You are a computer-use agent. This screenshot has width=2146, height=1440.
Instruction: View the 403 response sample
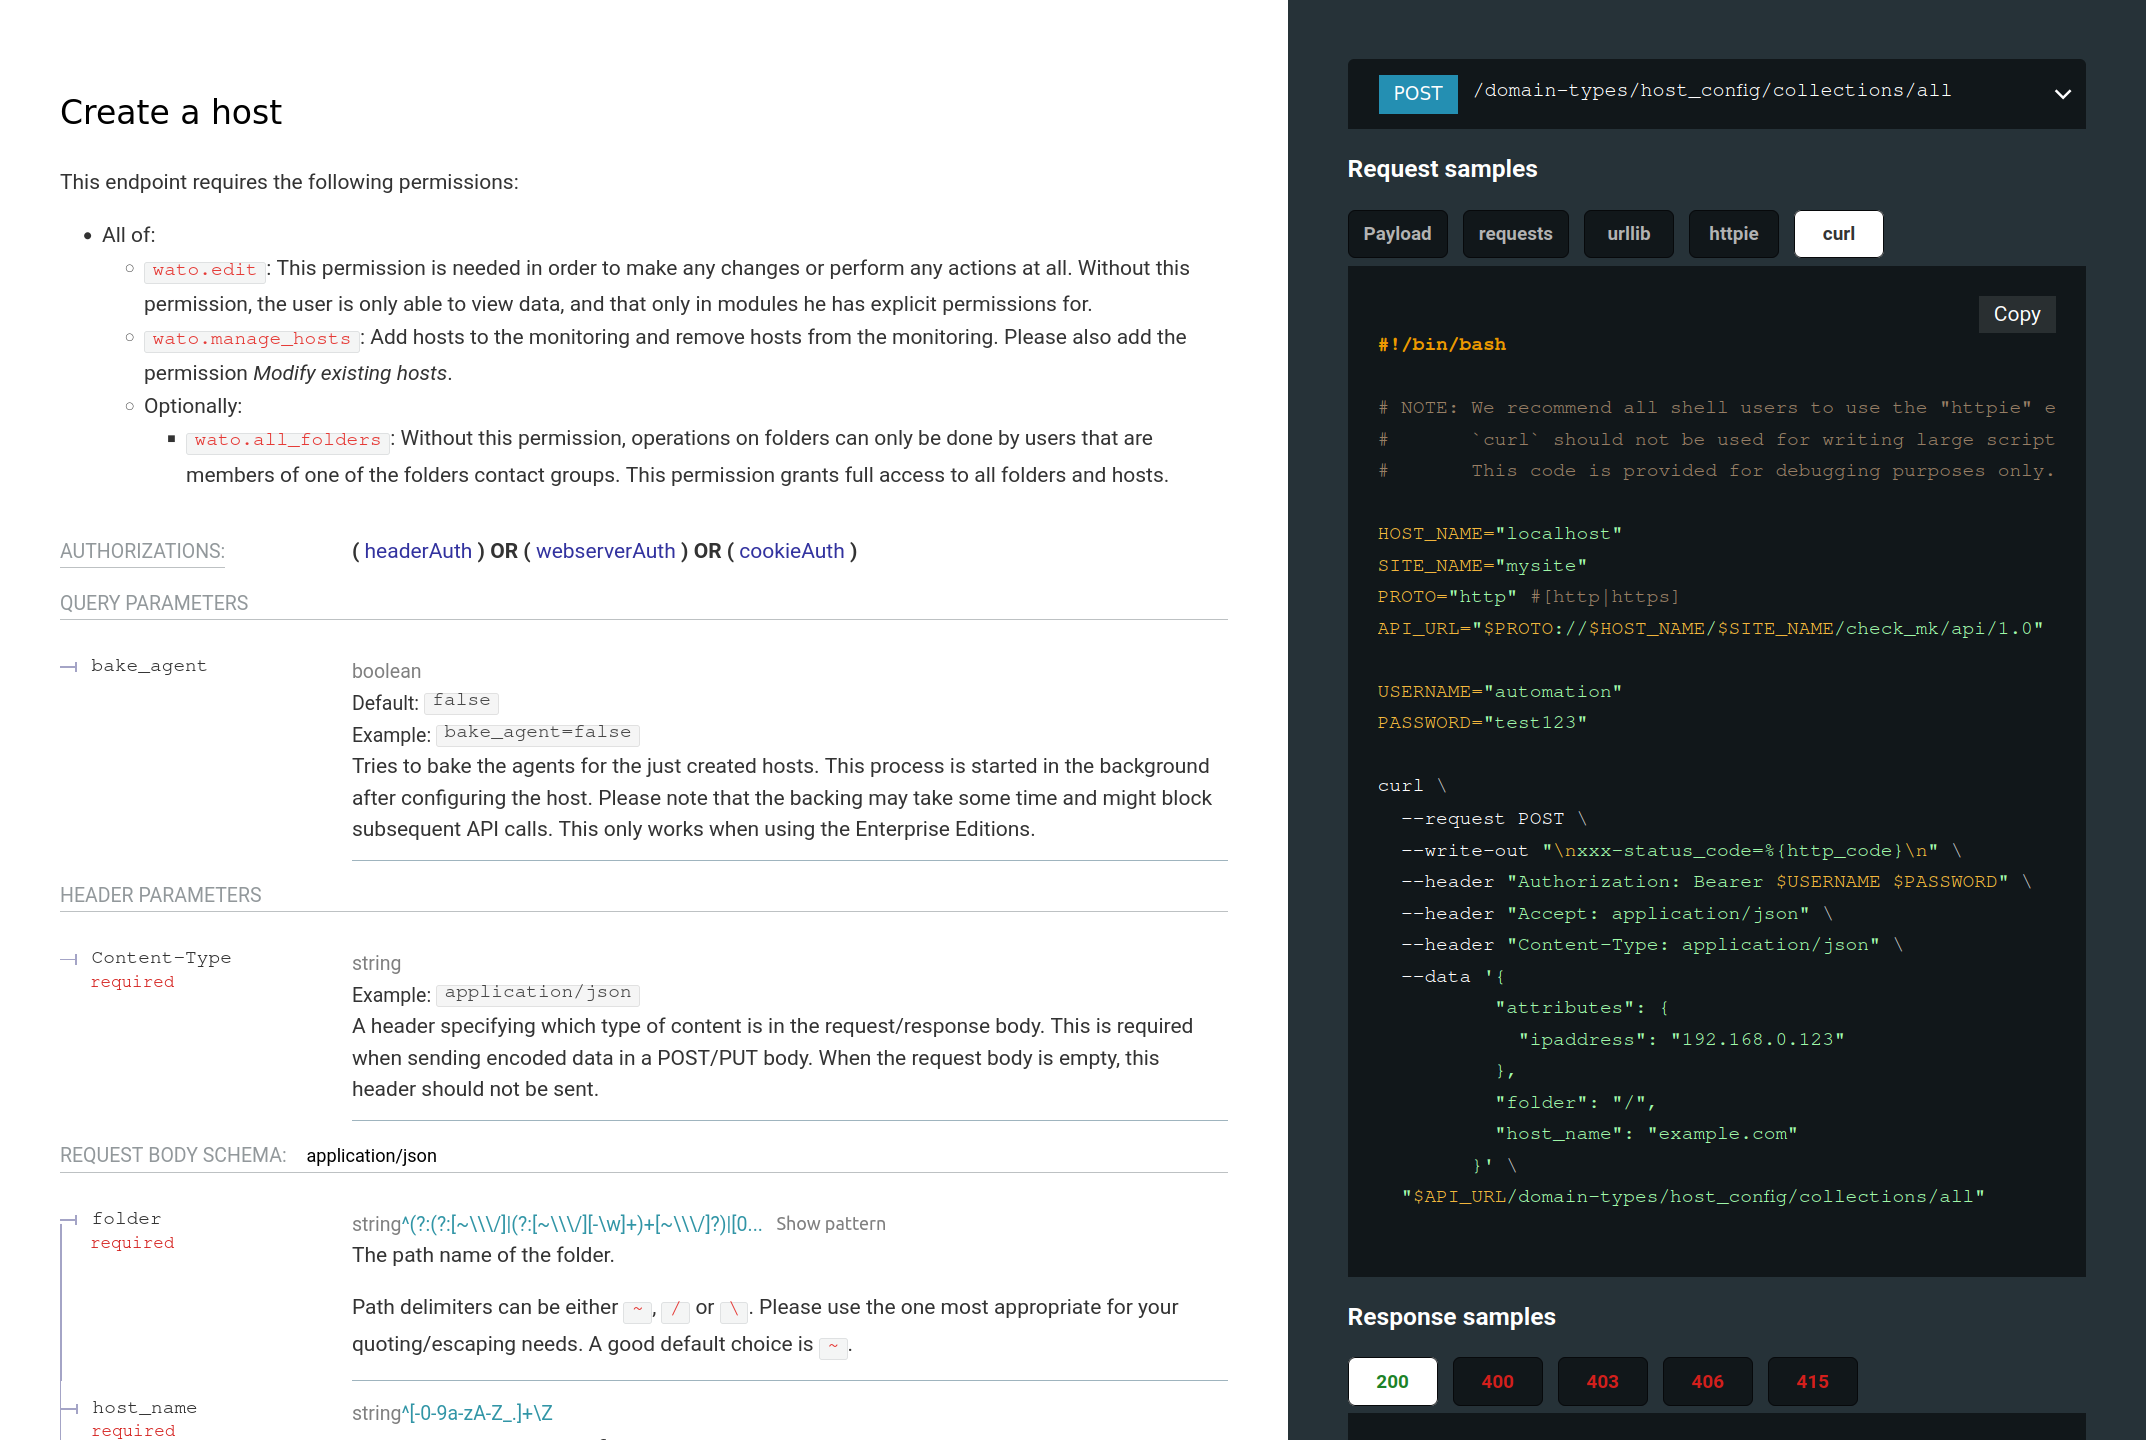1602,1381
